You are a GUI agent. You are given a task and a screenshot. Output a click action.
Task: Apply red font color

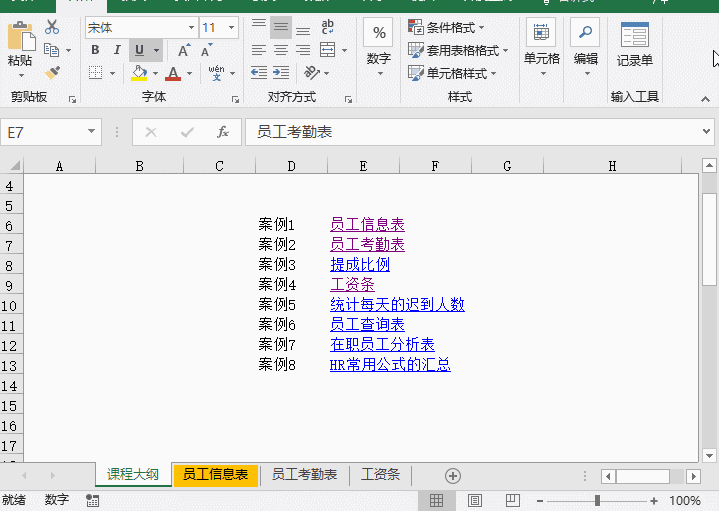(x=173, y=73)
